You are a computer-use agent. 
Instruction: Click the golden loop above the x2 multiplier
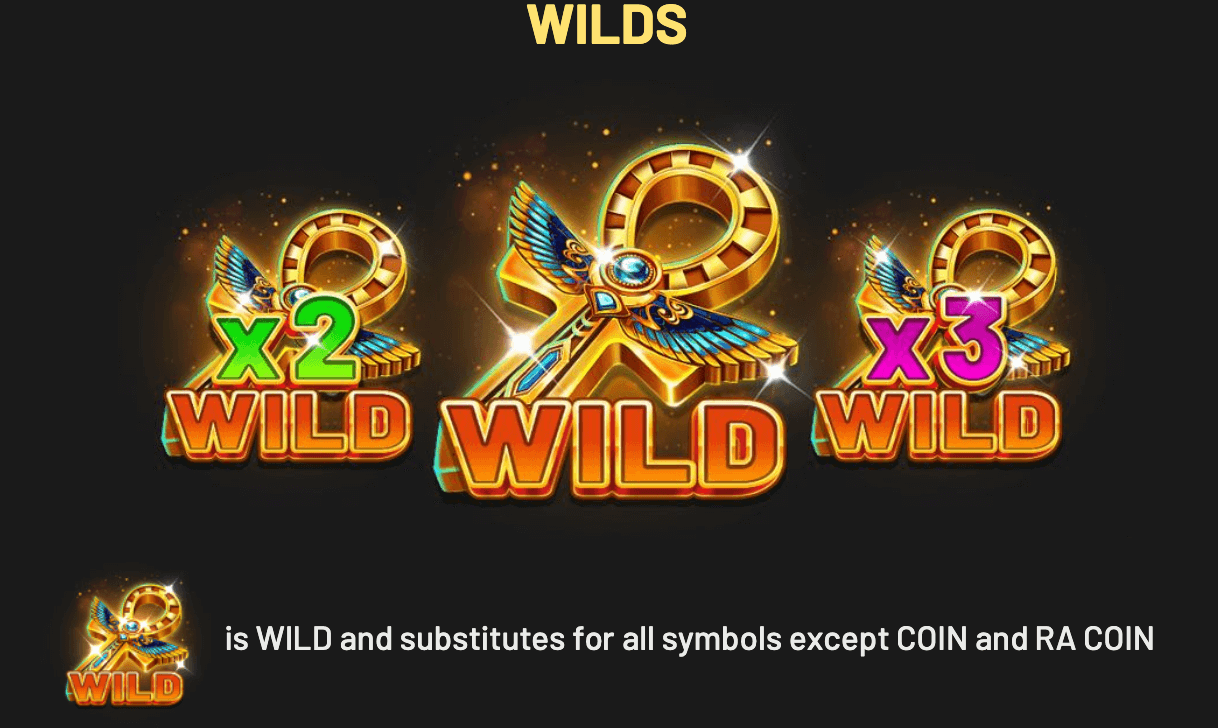(x=344, y=261)
